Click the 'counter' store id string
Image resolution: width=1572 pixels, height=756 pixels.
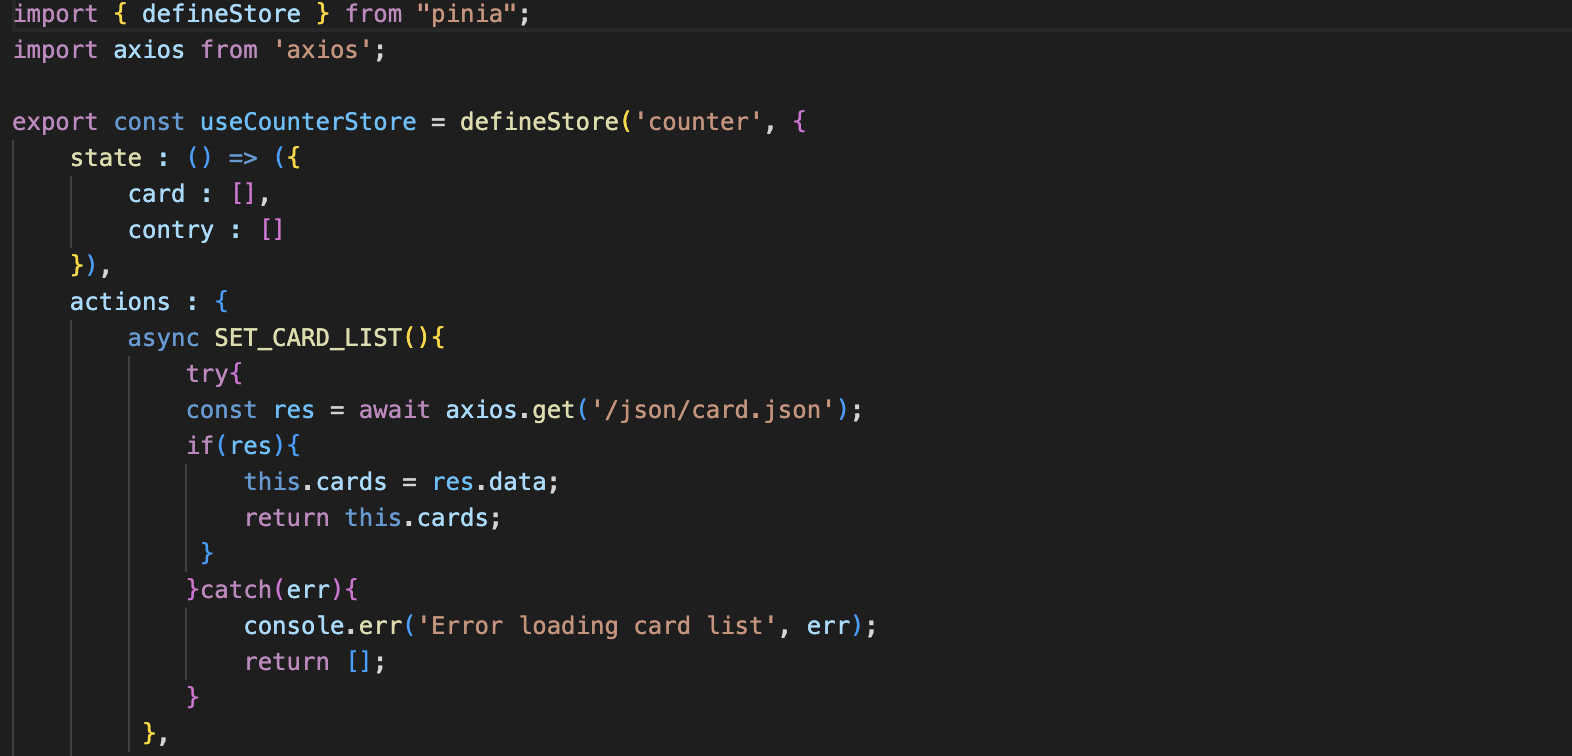click(x=698, y=122)
